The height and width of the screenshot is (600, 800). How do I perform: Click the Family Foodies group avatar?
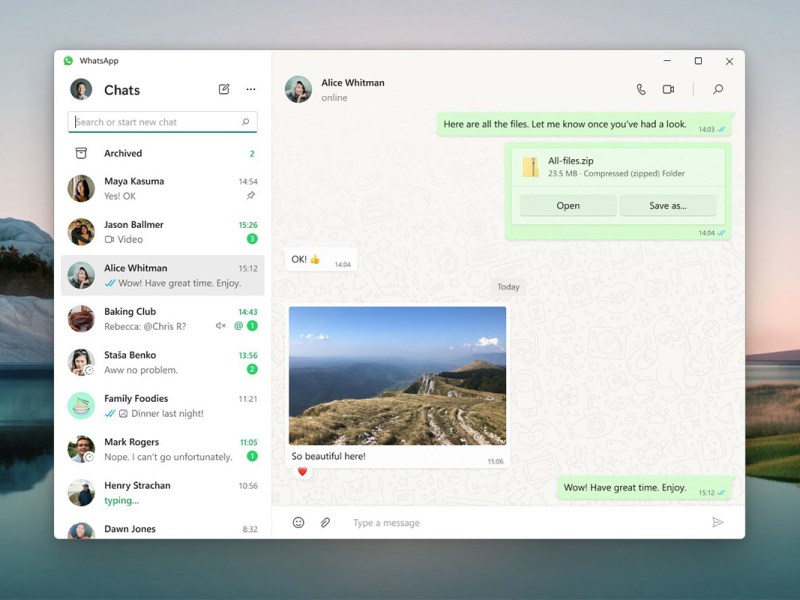(x=81, y=406)
